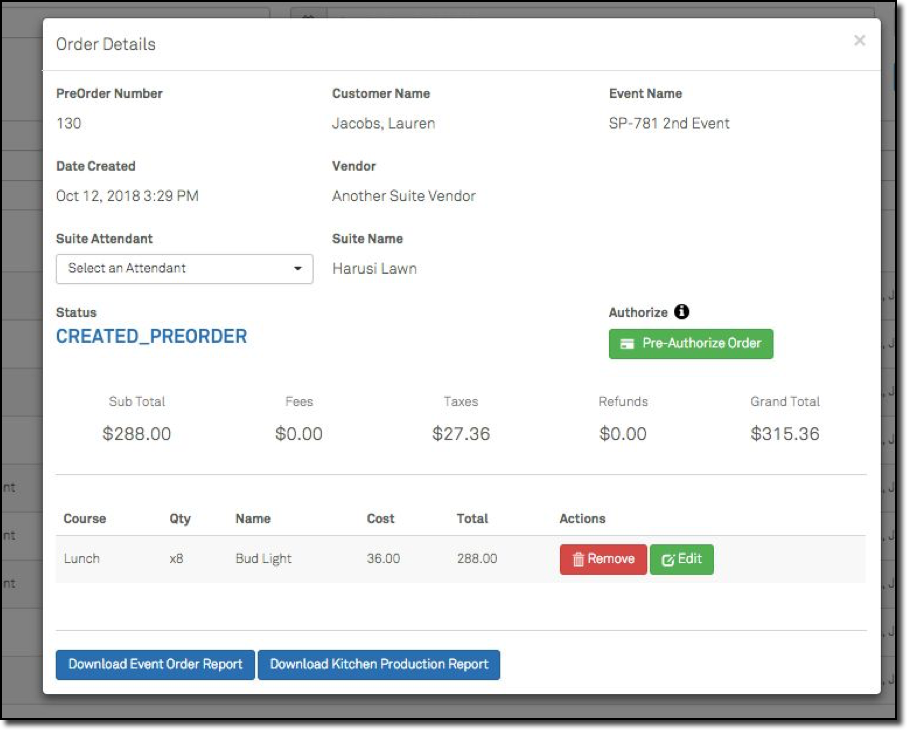Select the Bud Light item name
Image resolution: width=907 pixels, height=730 pixels.
(263, 559)
